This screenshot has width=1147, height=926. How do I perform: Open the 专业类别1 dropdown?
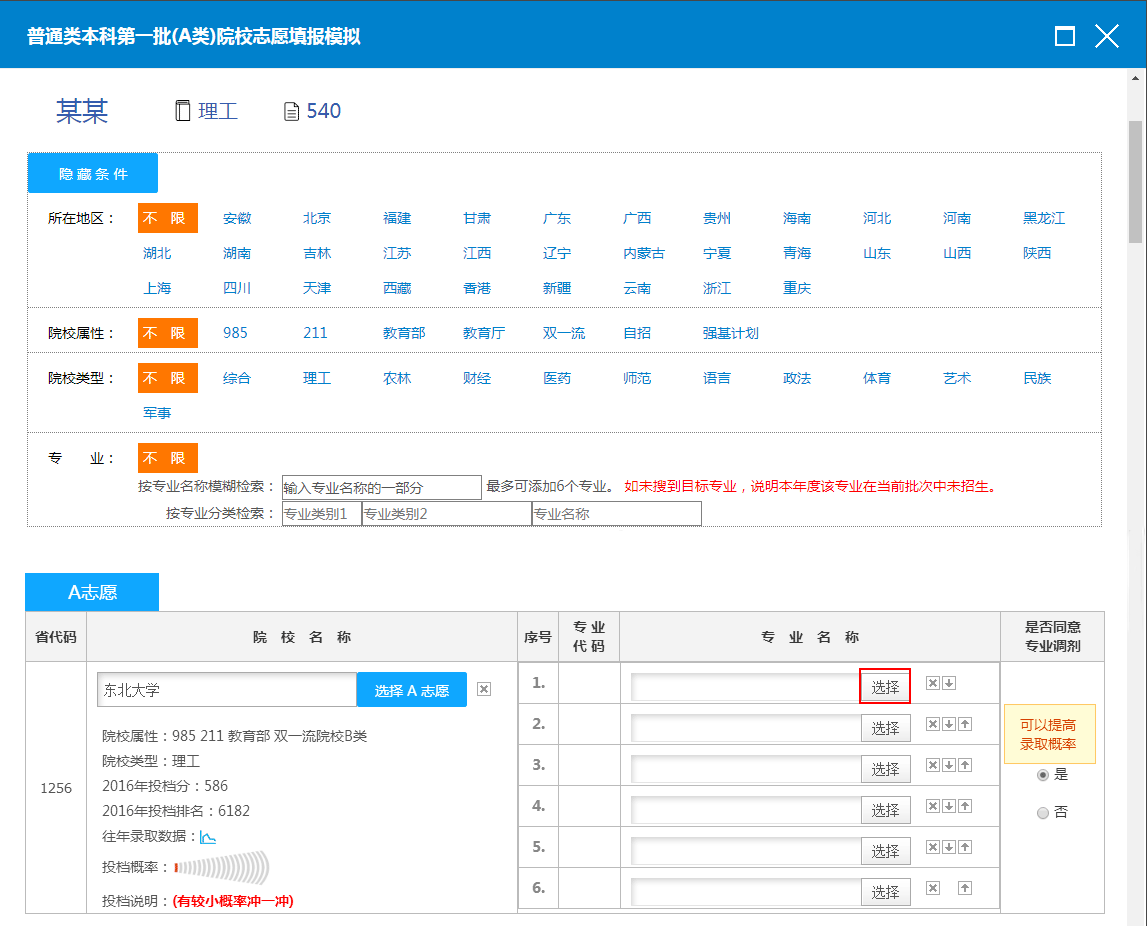[x=321, y=514]
